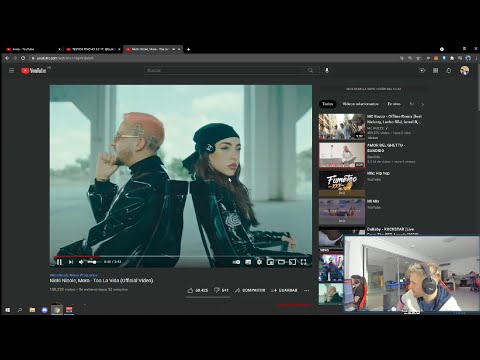Seek on the red video progress bar
This screenshot has height=360, width=480.
(x=181, y=257)
